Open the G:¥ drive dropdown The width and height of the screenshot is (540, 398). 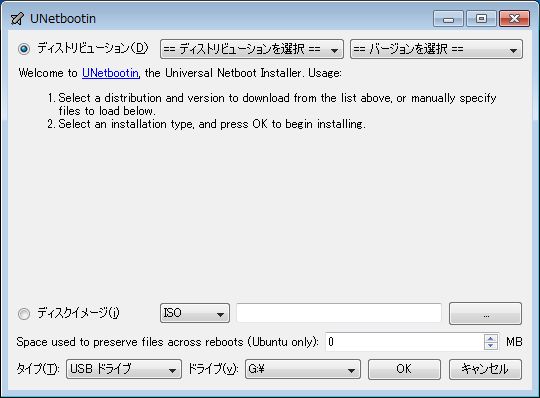[x=303, y=369]
